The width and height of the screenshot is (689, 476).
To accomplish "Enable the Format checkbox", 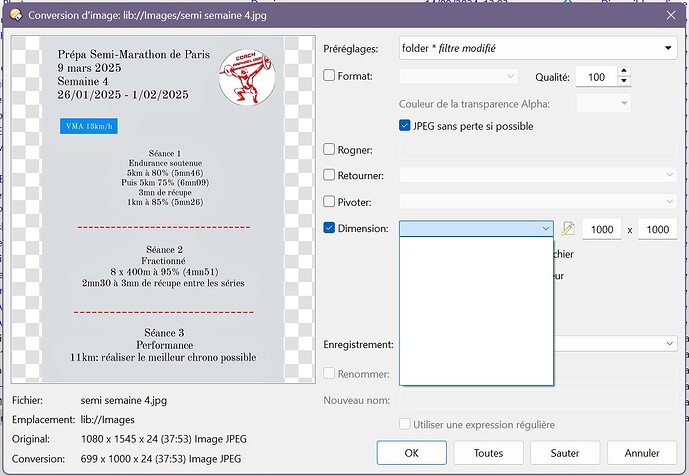I will point(329,75).
